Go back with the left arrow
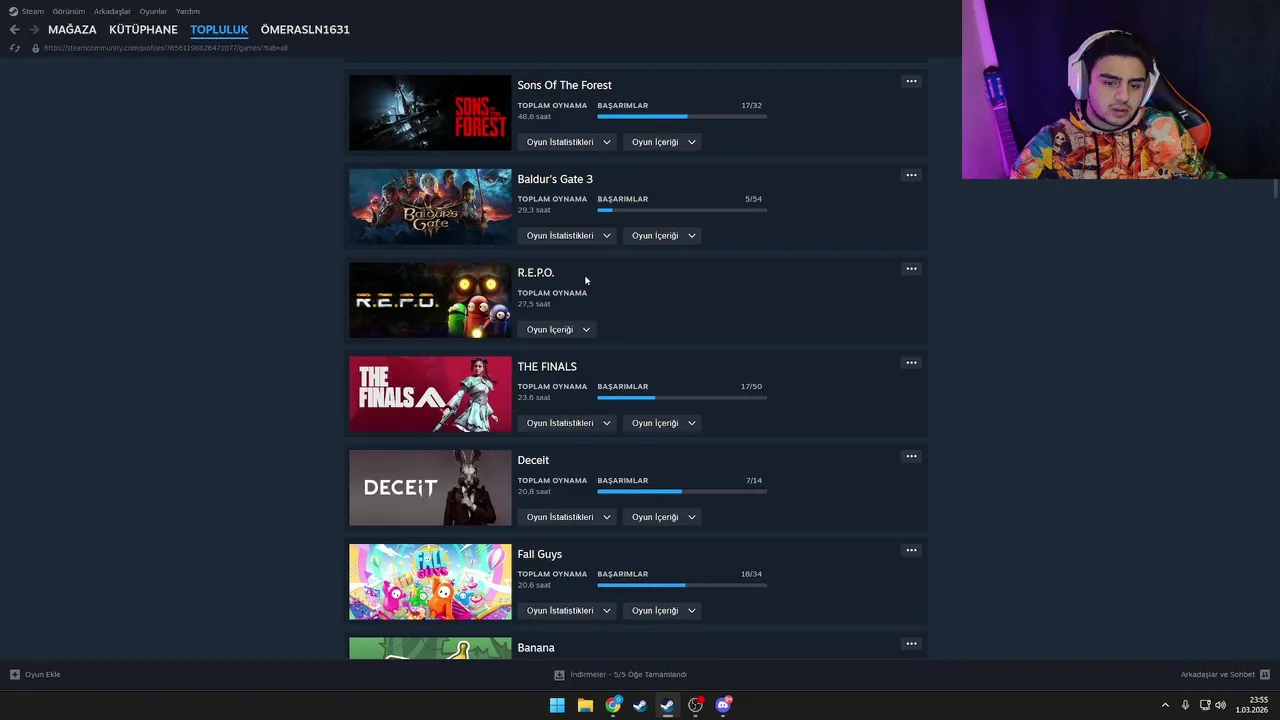The image size is (1280, 720). pos(14,30)
